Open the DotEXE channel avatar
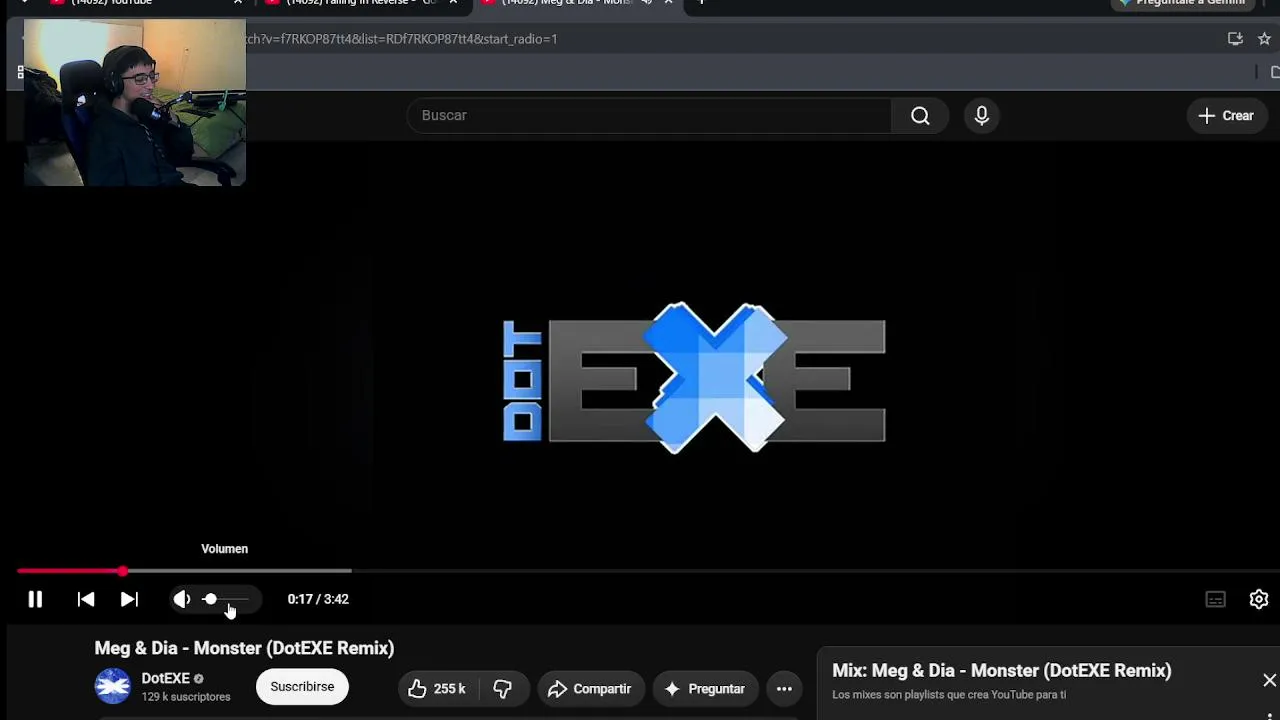Image resolution: width=1280 pixels, height=720 pixels. click(113, 686)
